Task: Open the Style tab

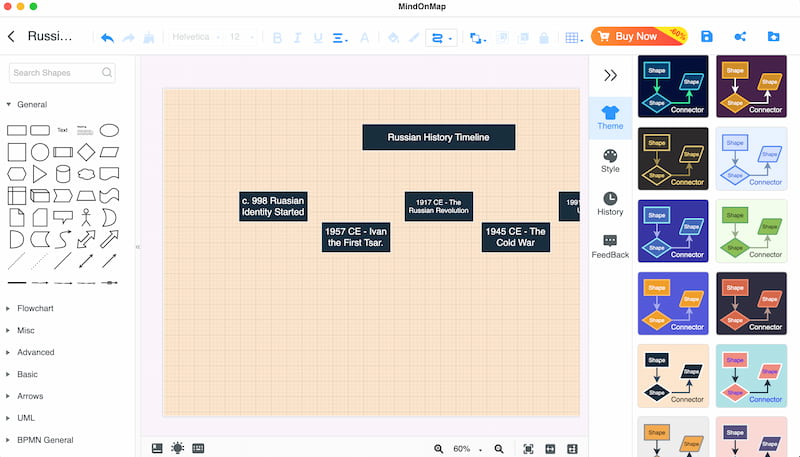Action: pos(610,161)
